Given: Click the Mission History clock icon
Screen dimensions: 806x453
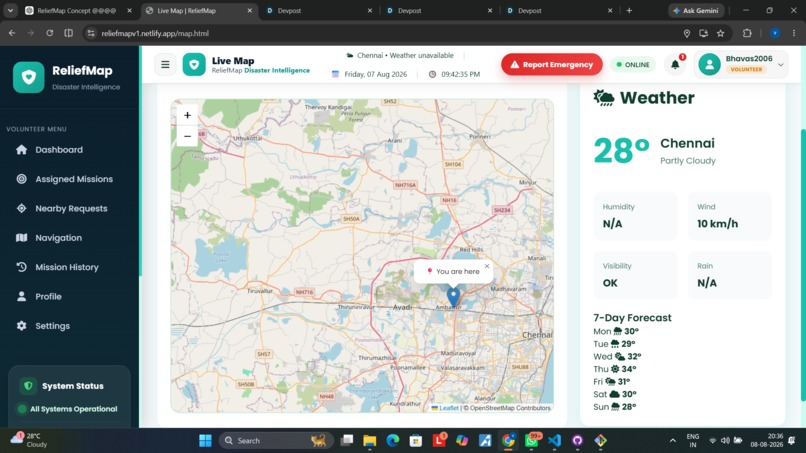Looking at the screenshot, I should pyautogui.click(x=22, y=267).
